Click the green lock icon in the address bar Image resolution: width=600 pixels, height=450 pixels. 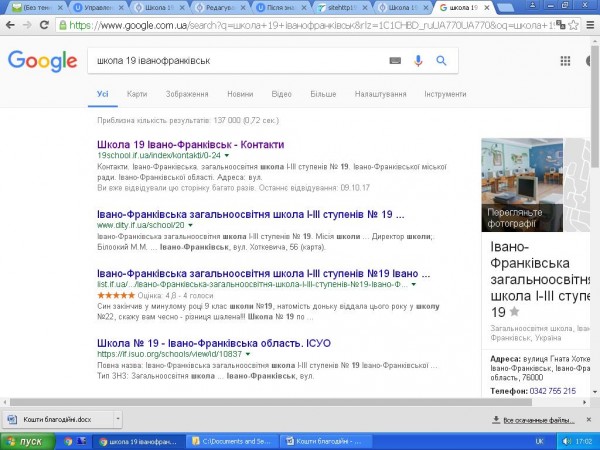pos(62,25)
